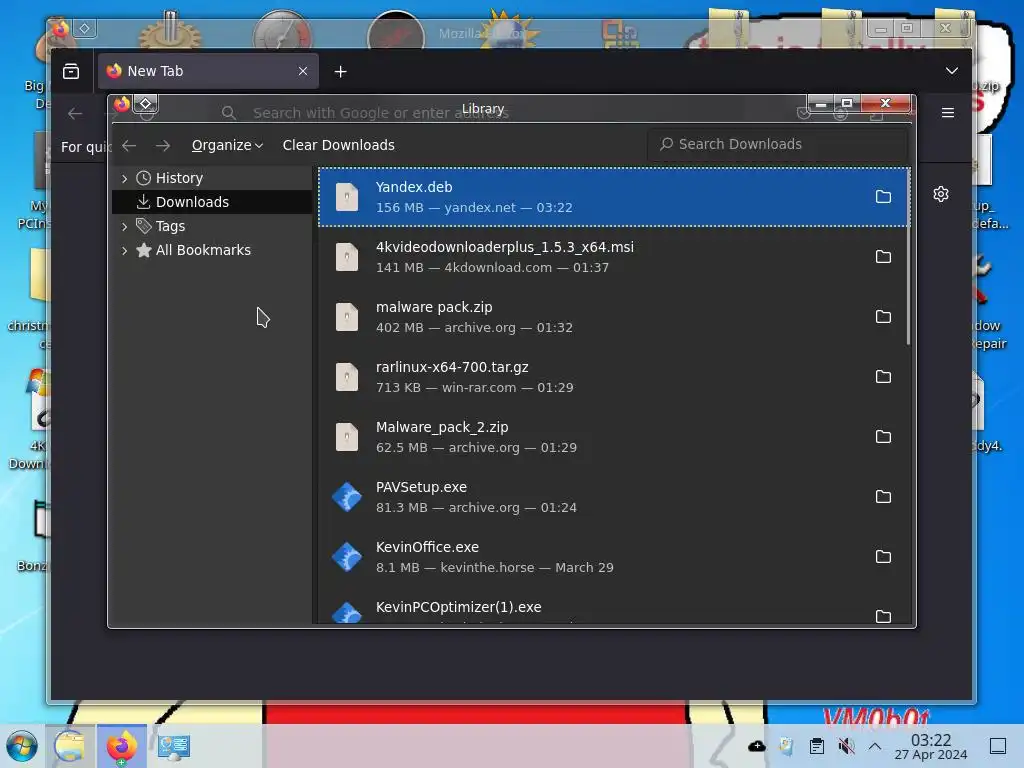Open Library window menu diamond icon

tap(146, 104)
